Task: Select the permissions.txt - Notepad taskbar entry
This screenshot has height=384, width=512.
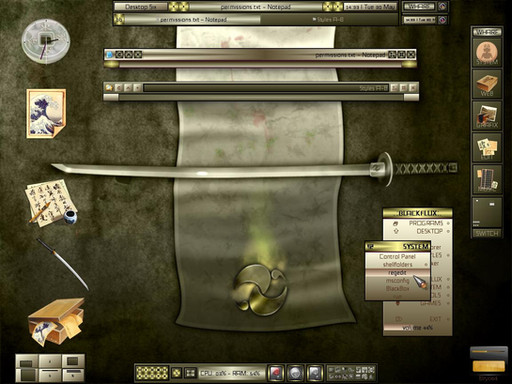Action: click(193, 20)
